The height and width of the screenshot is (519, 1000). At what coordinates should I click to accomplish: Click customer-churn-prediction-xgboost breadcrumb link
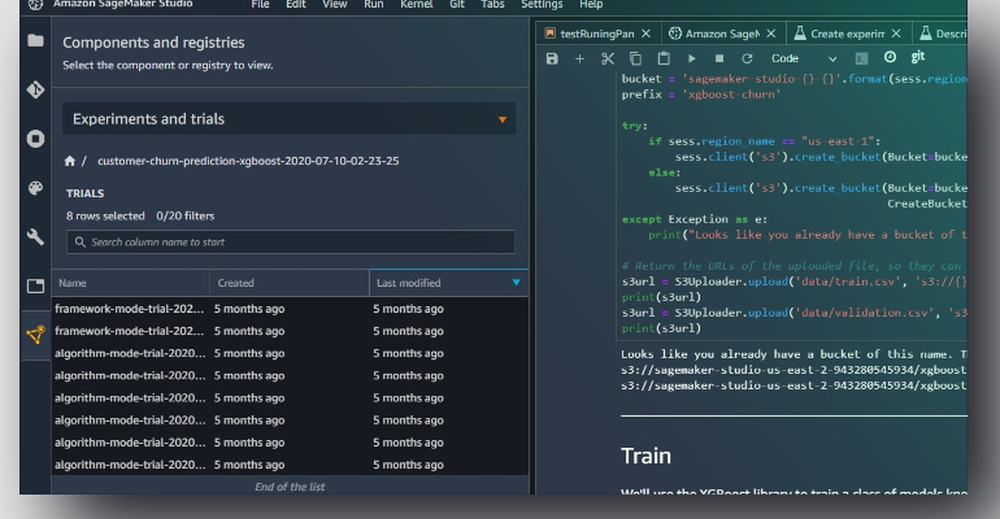coord(248,161)
